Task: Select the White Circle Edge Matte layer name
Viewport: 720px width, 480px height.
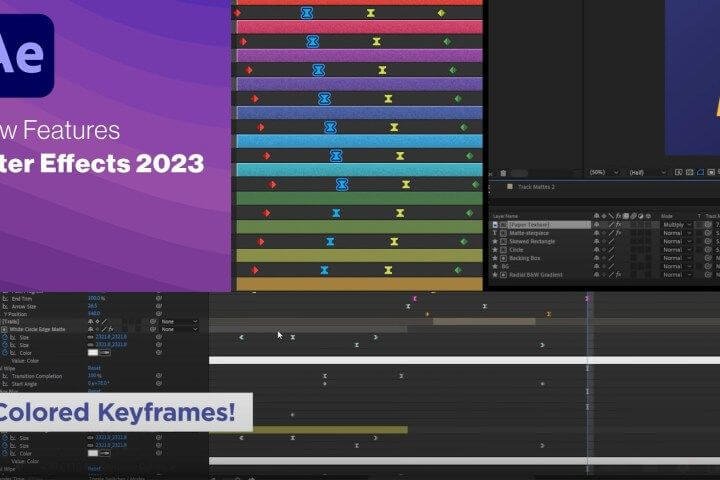Action: (x=37, y=329)
